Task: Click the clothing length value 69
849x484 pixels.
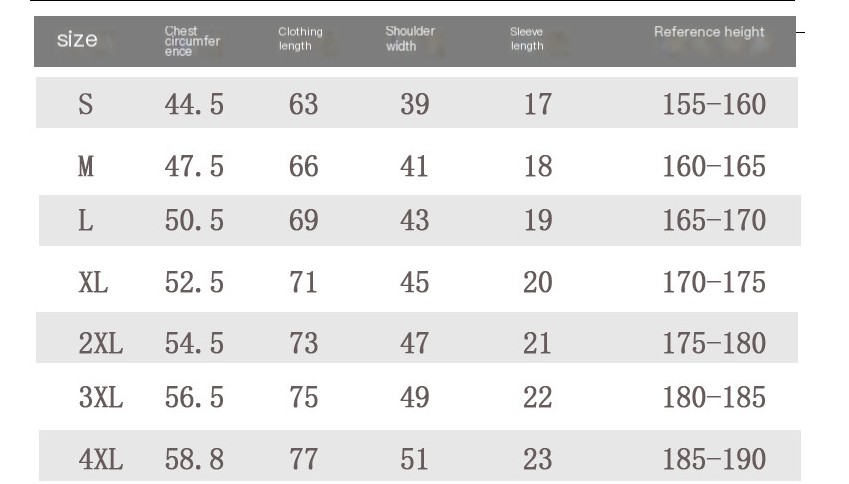Action: point(303,220)
